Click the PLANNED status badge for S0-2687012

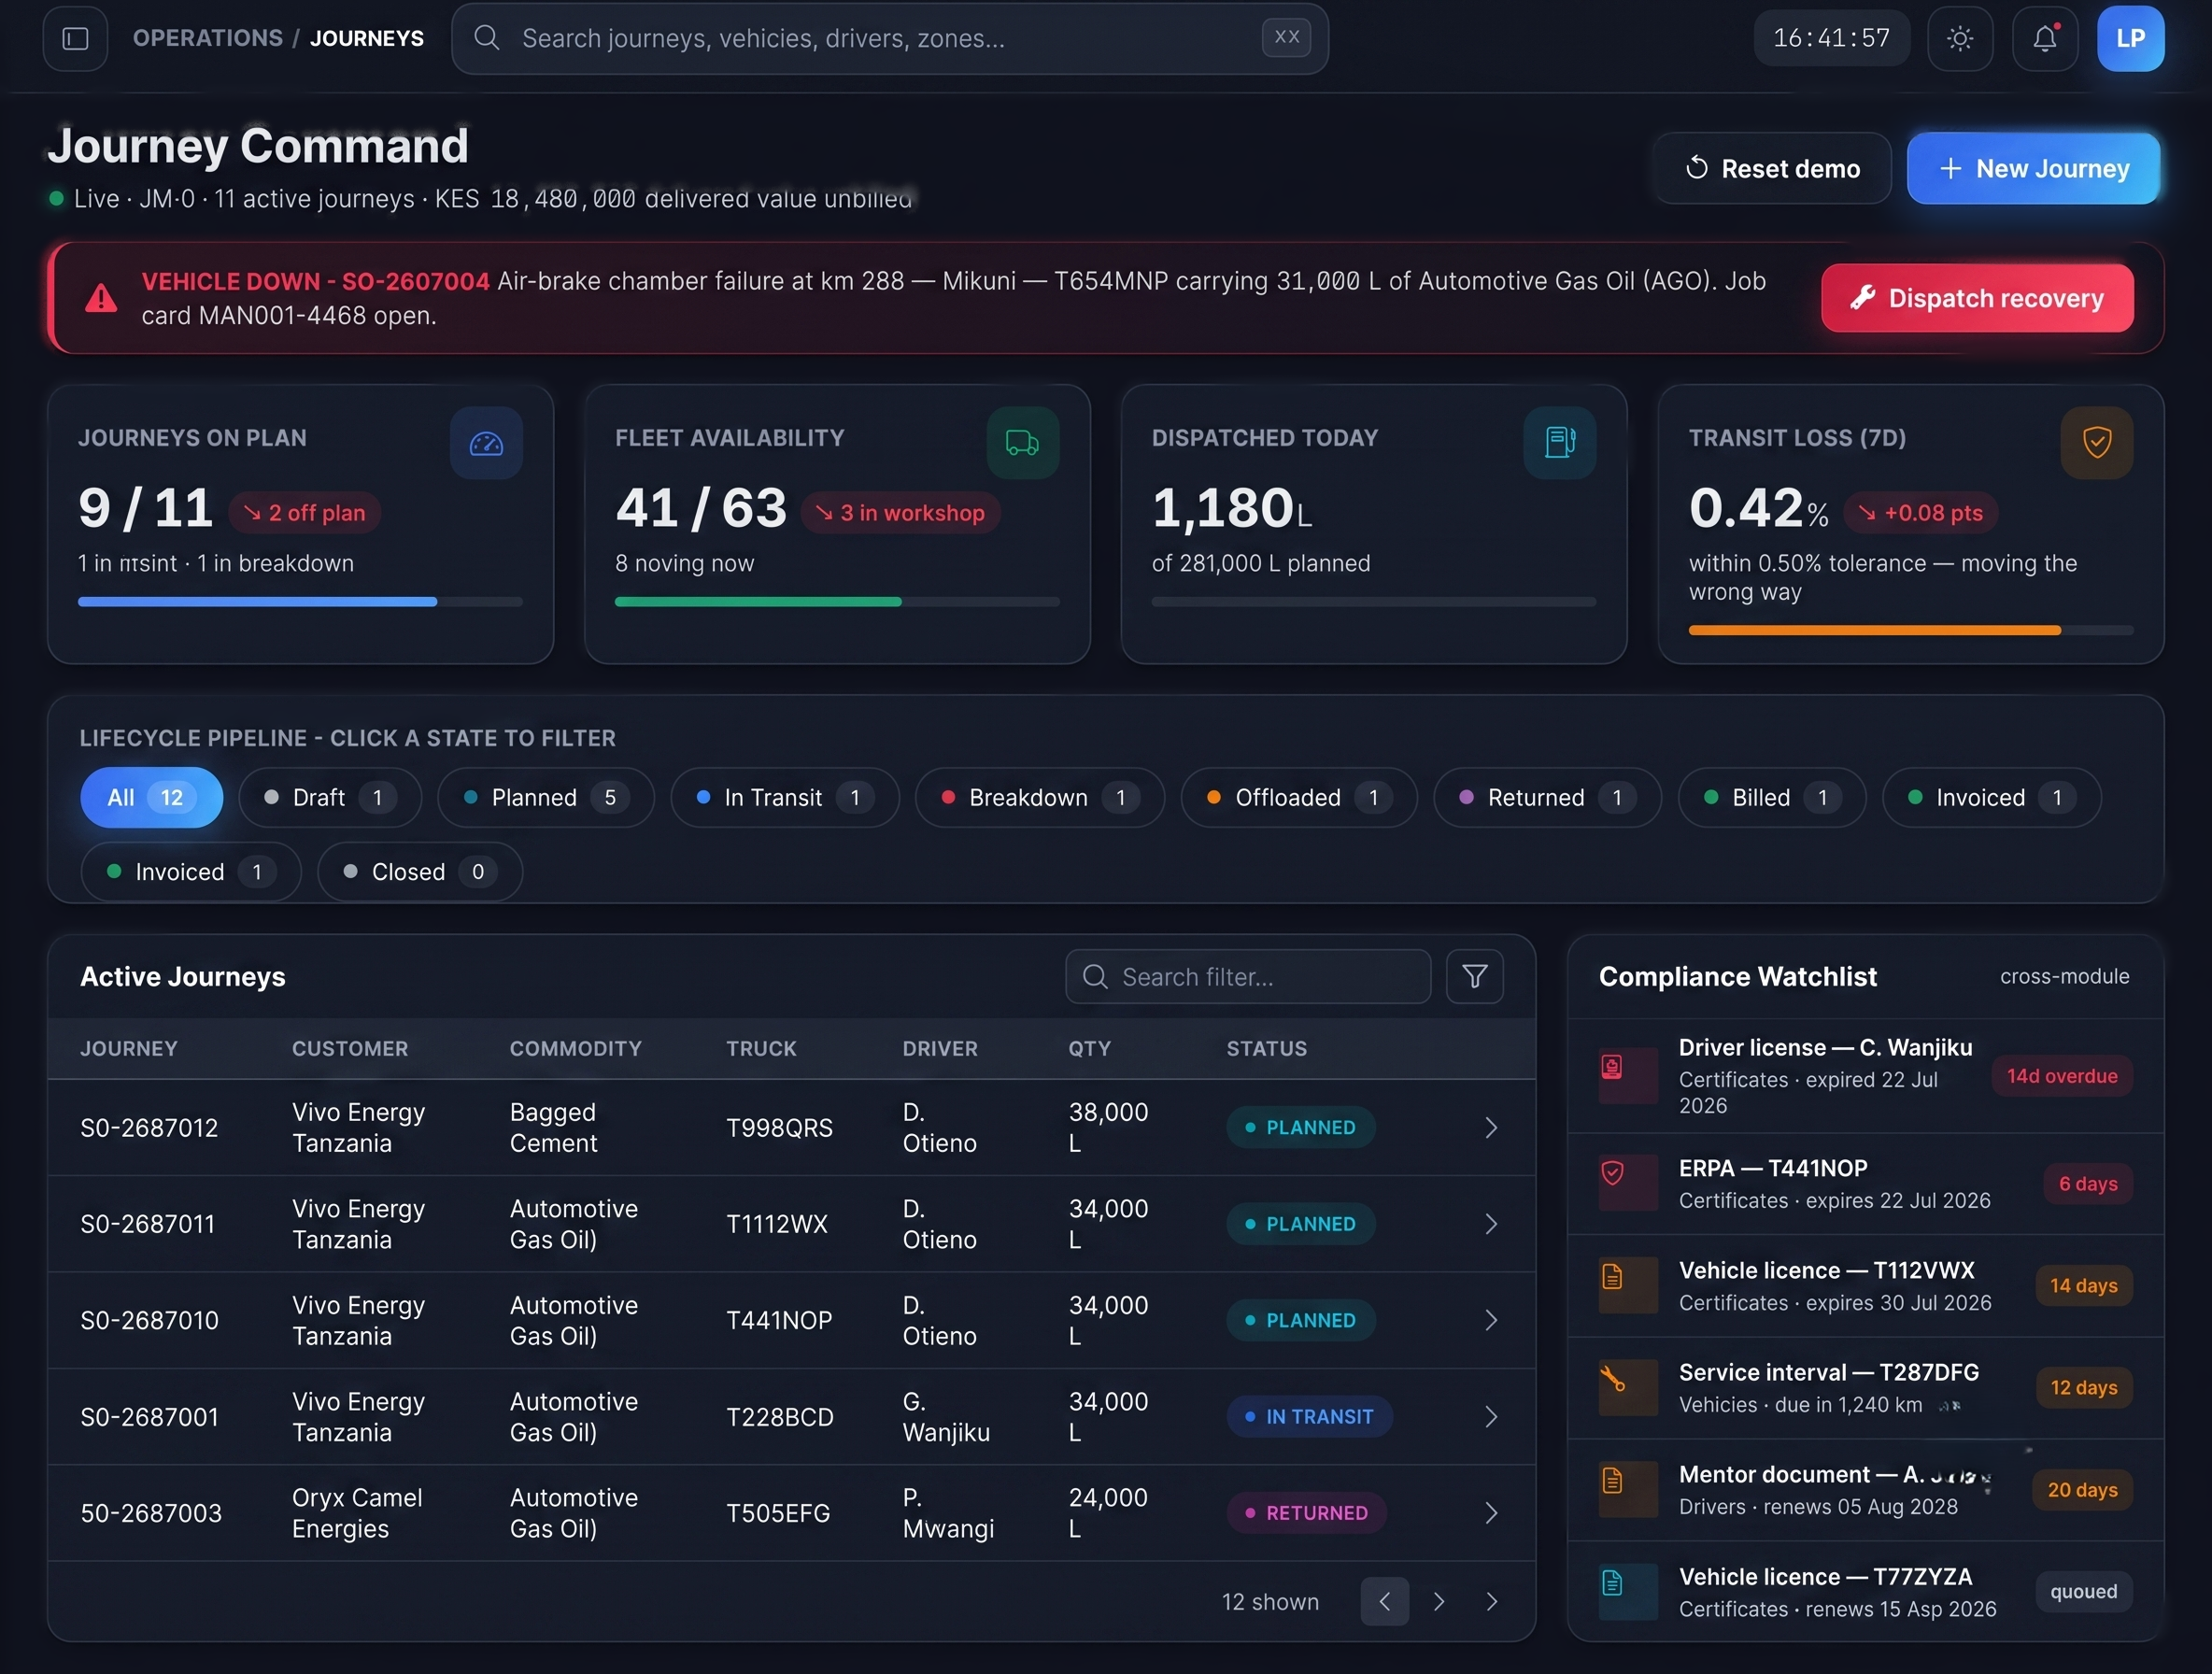(x=1300, y=1127)
